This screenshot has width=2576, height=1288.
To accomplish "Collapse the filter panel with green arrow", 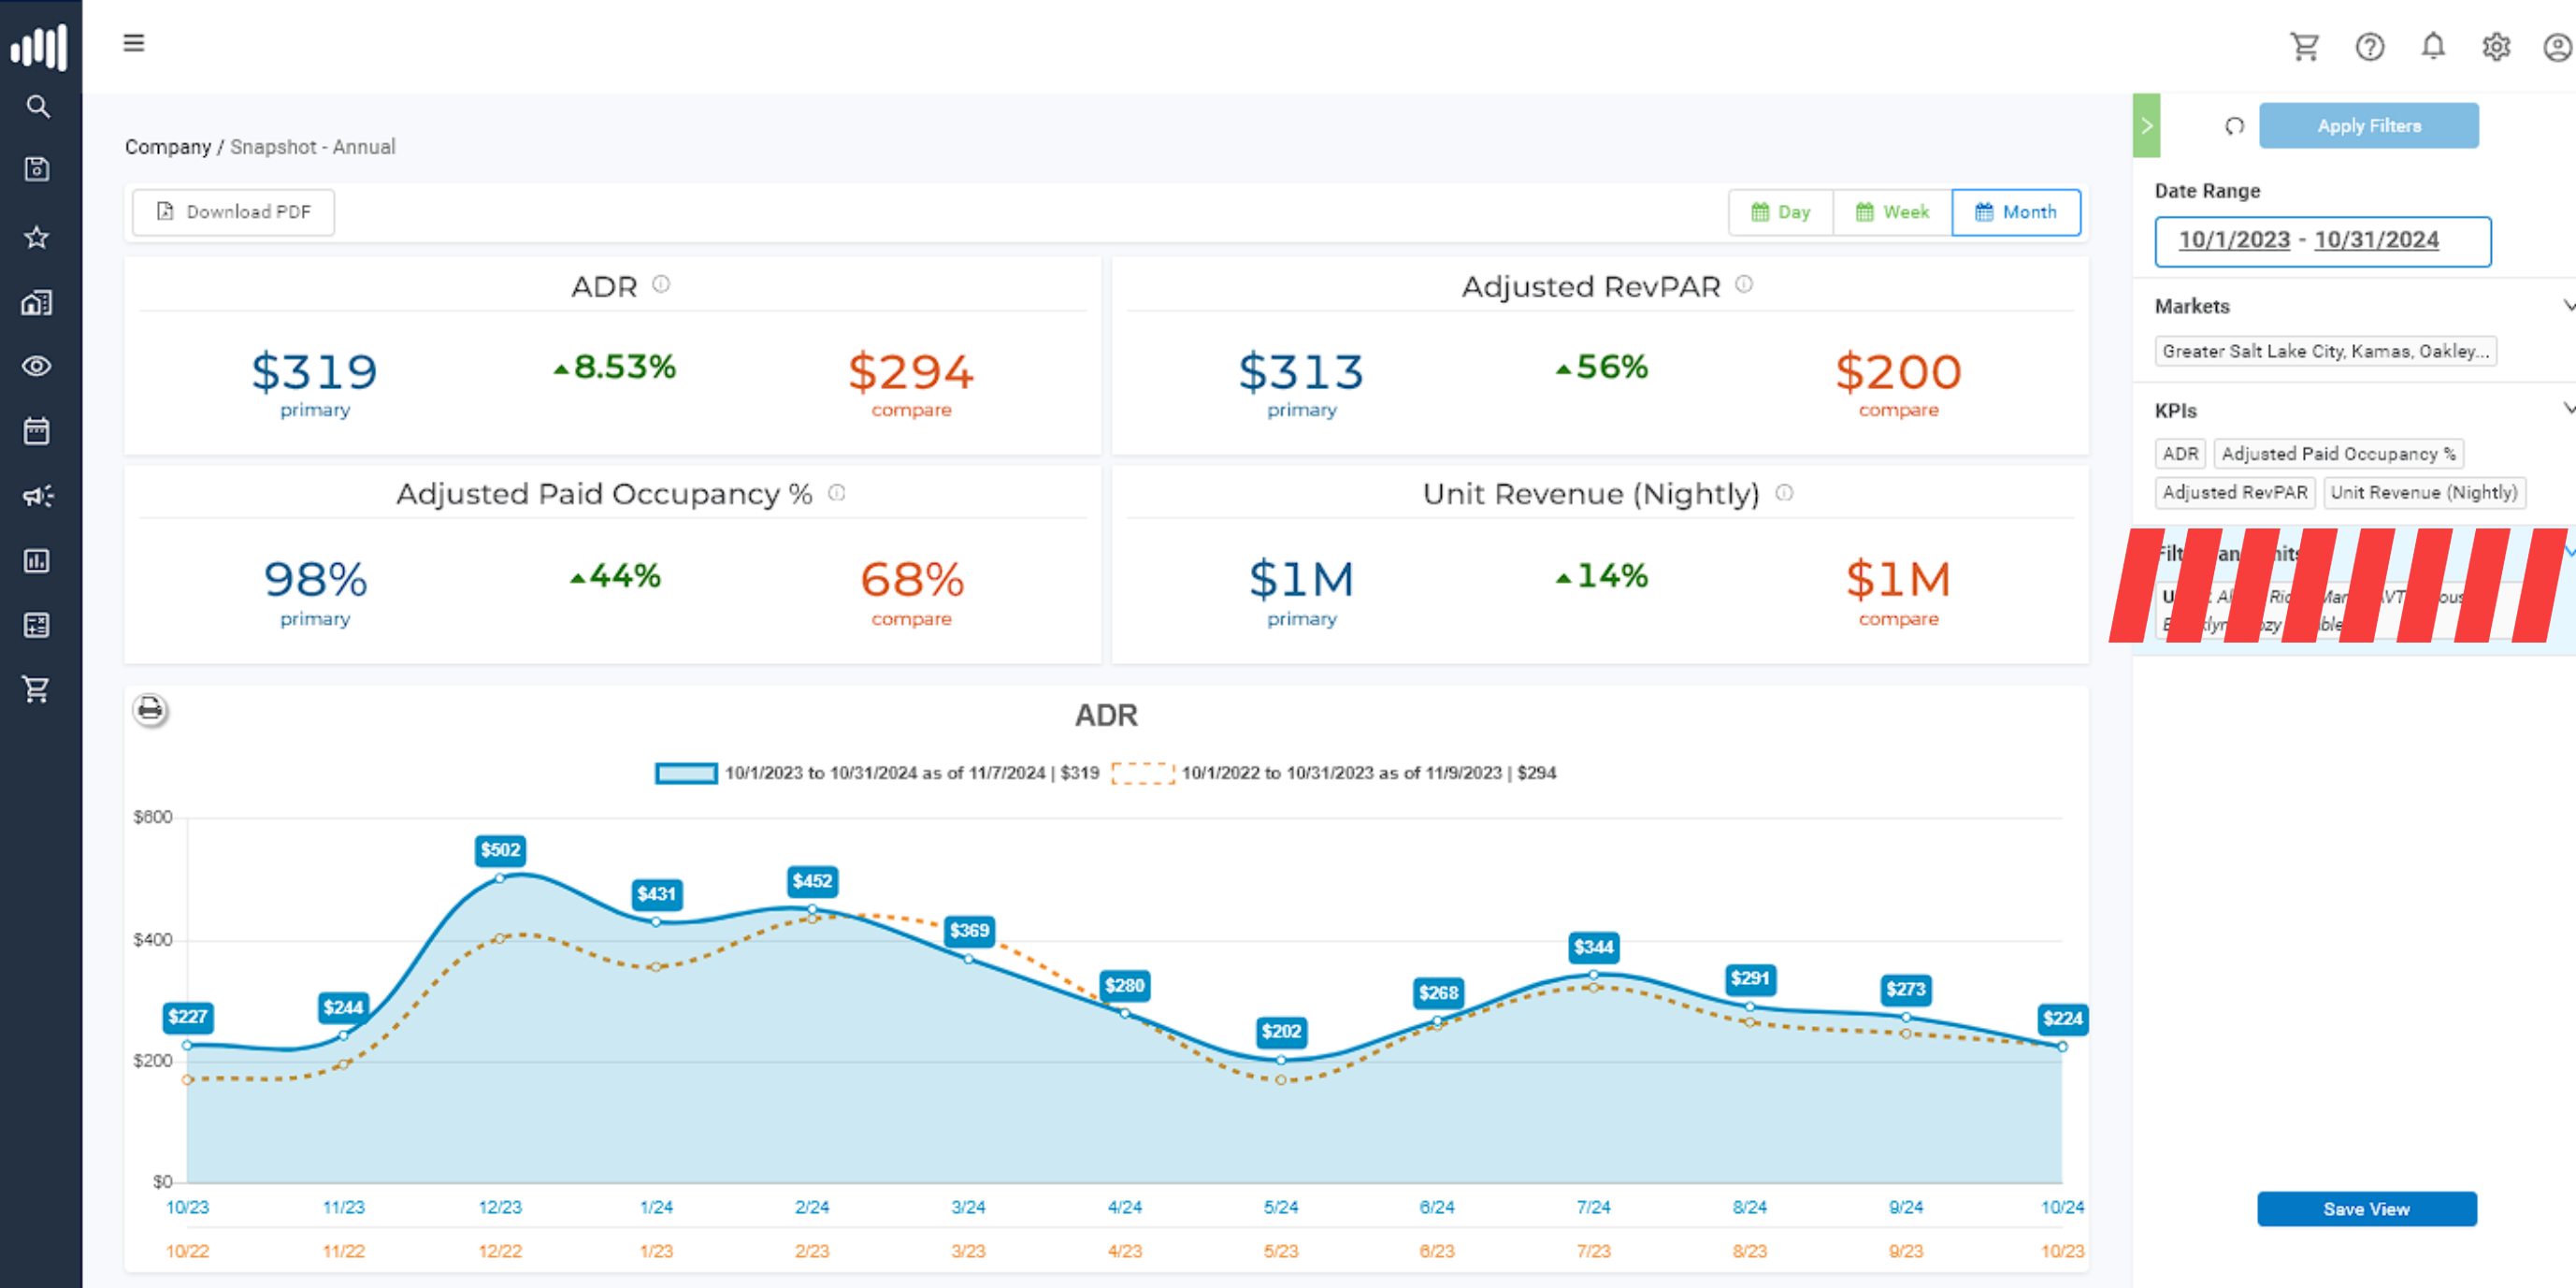I will coord(2146,126).
